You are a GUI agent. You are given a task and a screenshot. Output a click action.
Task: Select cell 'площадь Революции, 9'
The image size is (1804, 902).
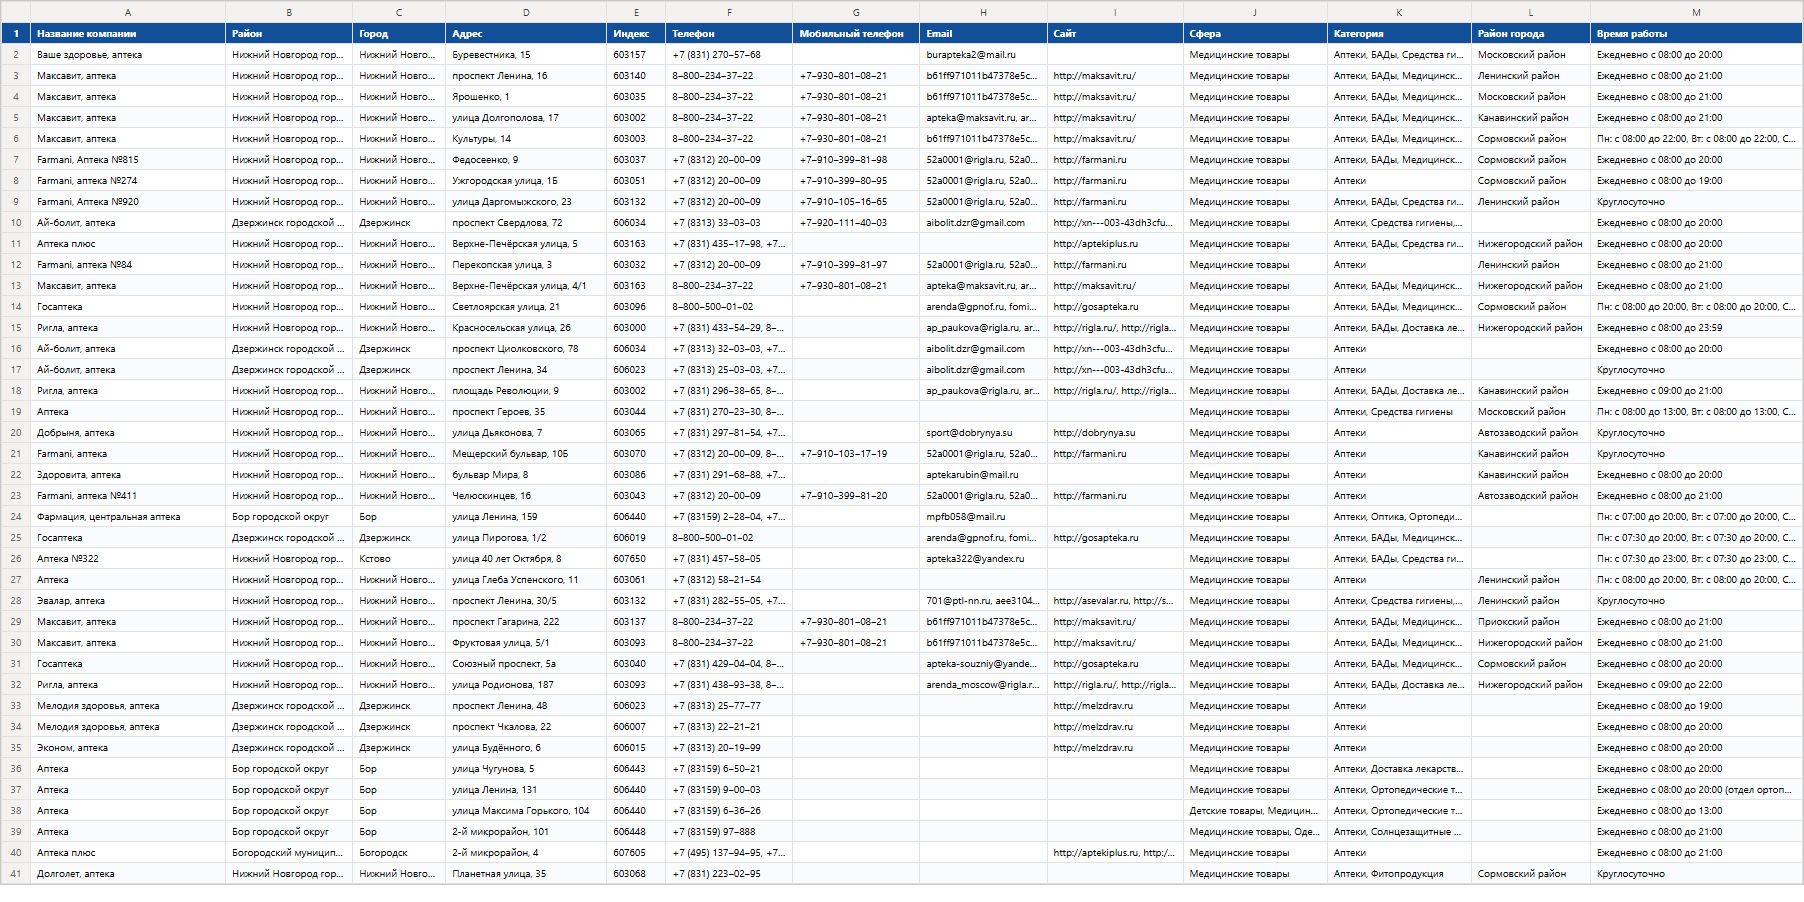point(526,391)
